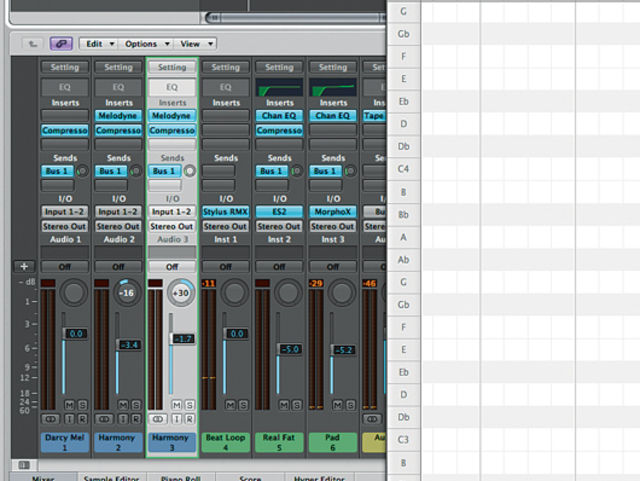Viewport: 640px width, 481px height.
Task: Click the purple link mode button
Action: [61, 44]
